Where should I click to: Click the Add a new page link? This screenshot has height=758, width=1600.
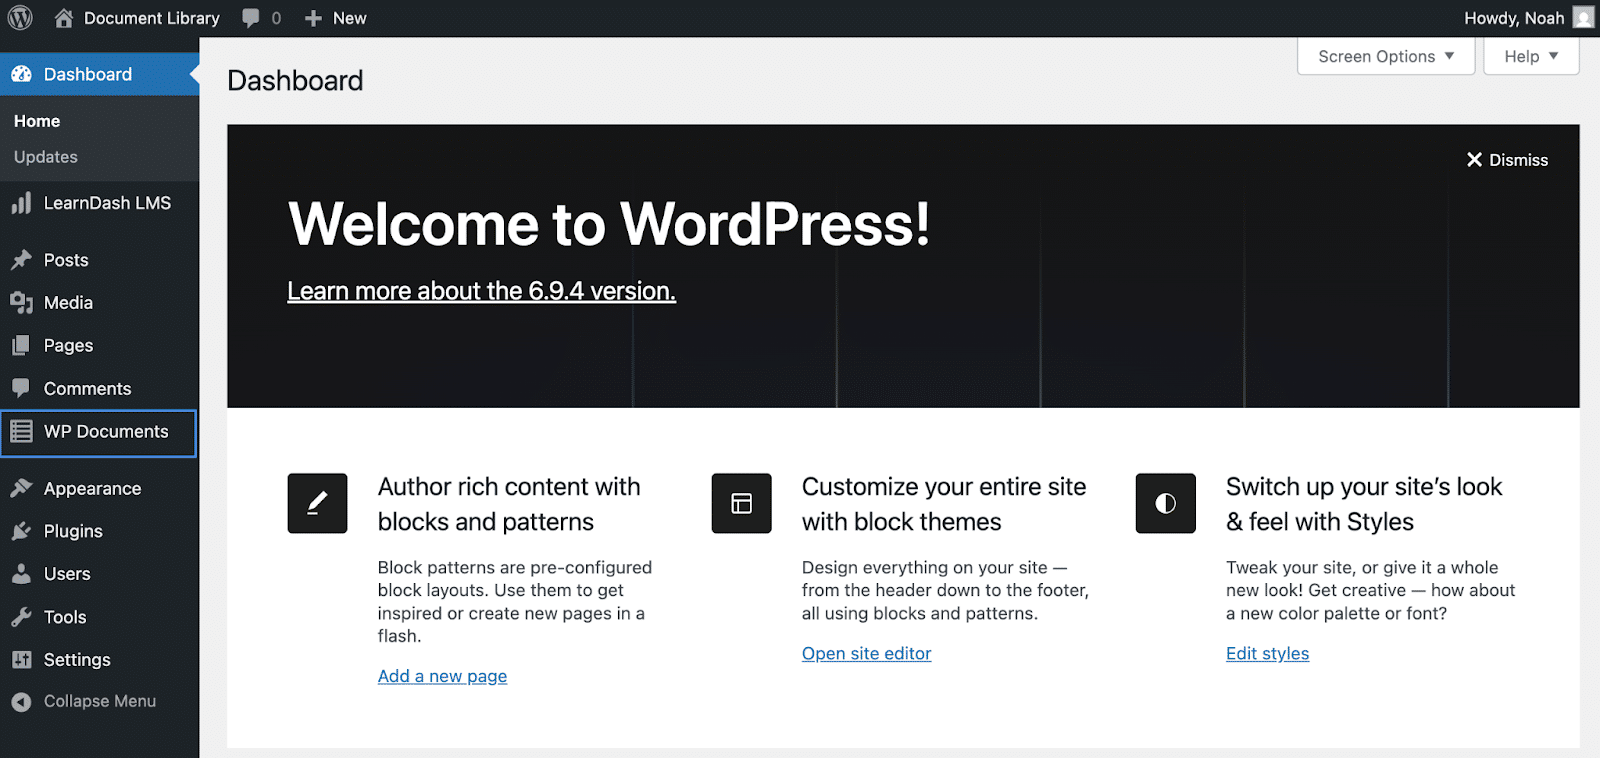442,676
